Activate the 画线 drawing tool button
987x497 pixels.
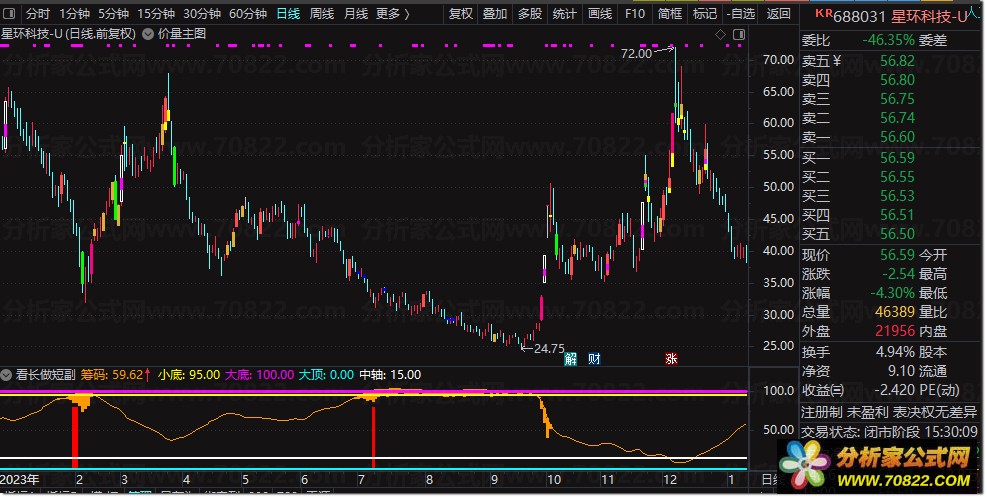(x=599, y=13)
